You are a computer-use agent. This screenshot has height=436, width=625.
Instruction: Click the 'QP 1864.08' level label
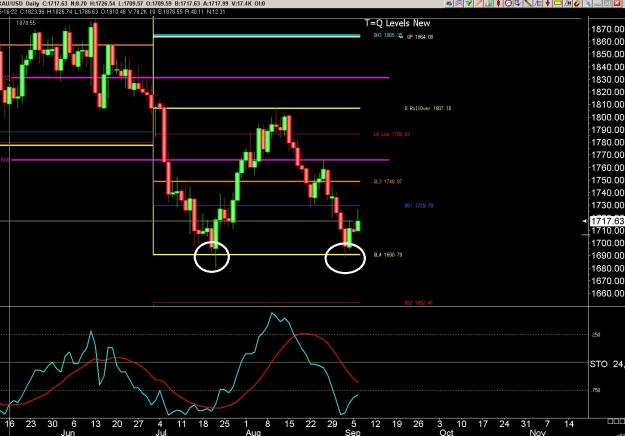[x=420, y=37]
